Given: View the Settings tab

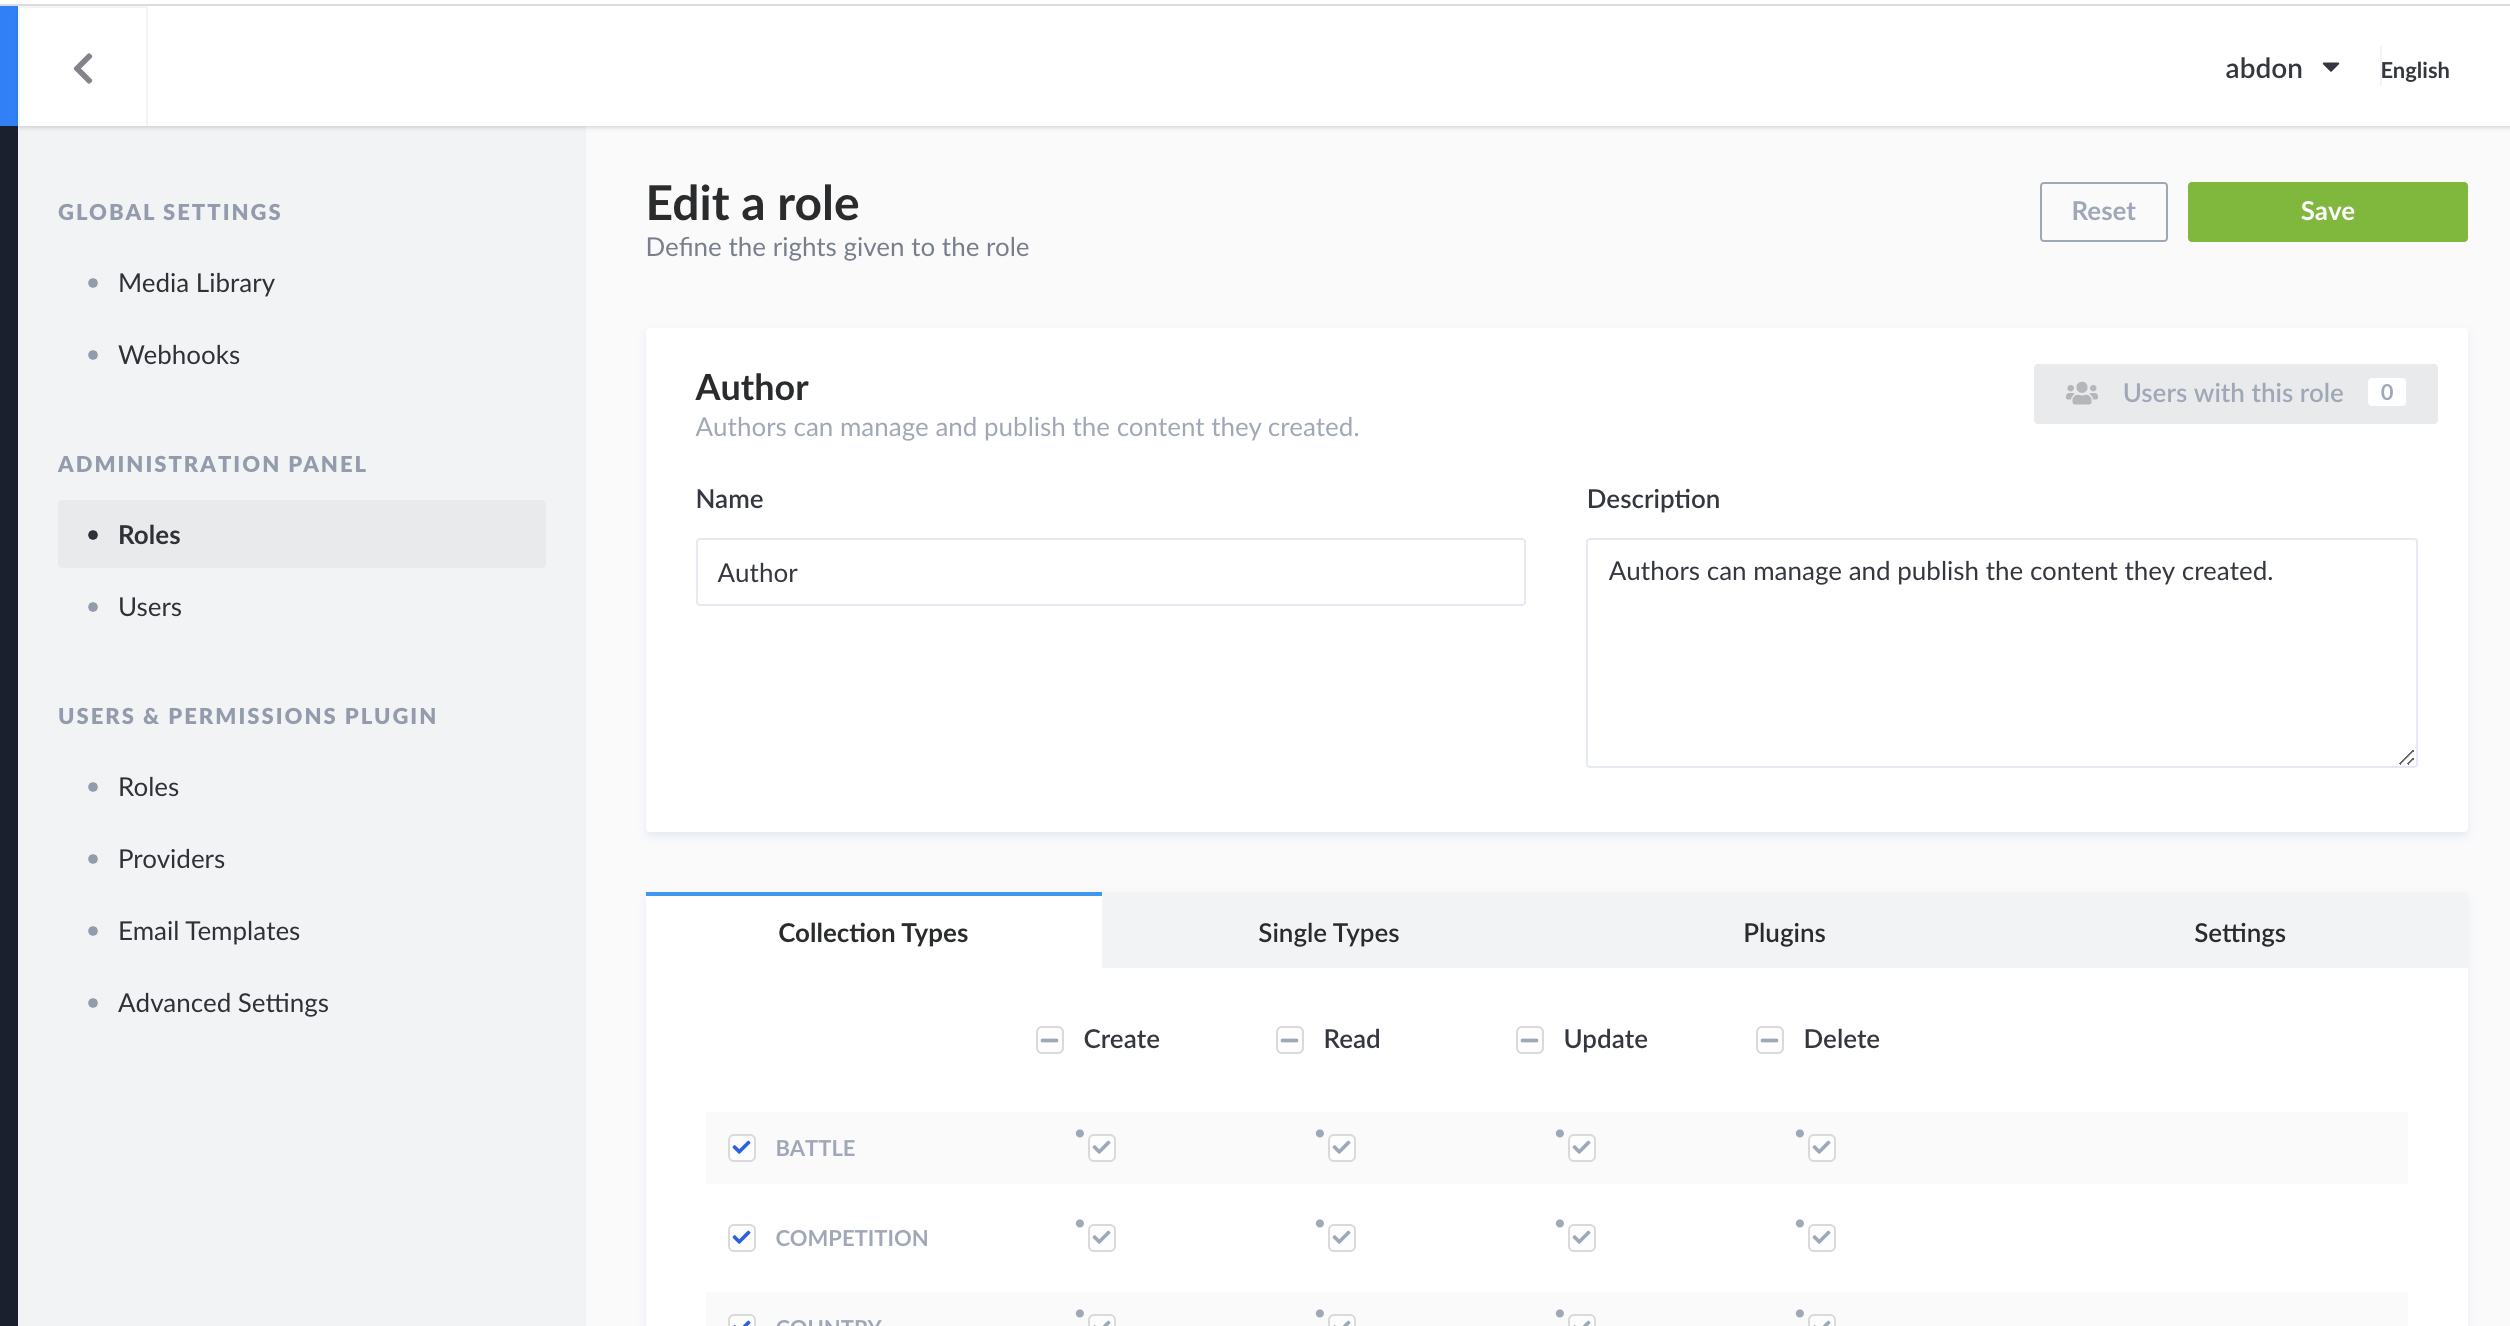Looking at the screenshot, I should point(2239,932).
